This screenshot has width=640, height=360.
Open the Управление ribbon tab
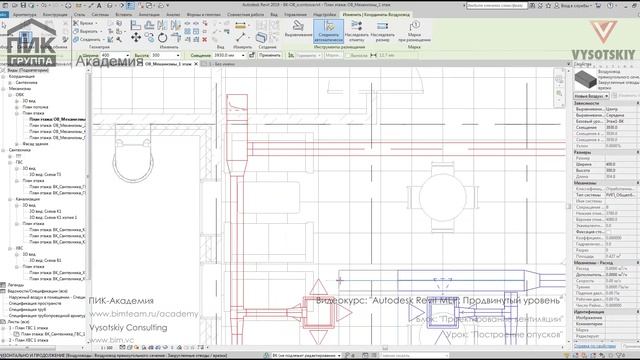click(295, 14)
